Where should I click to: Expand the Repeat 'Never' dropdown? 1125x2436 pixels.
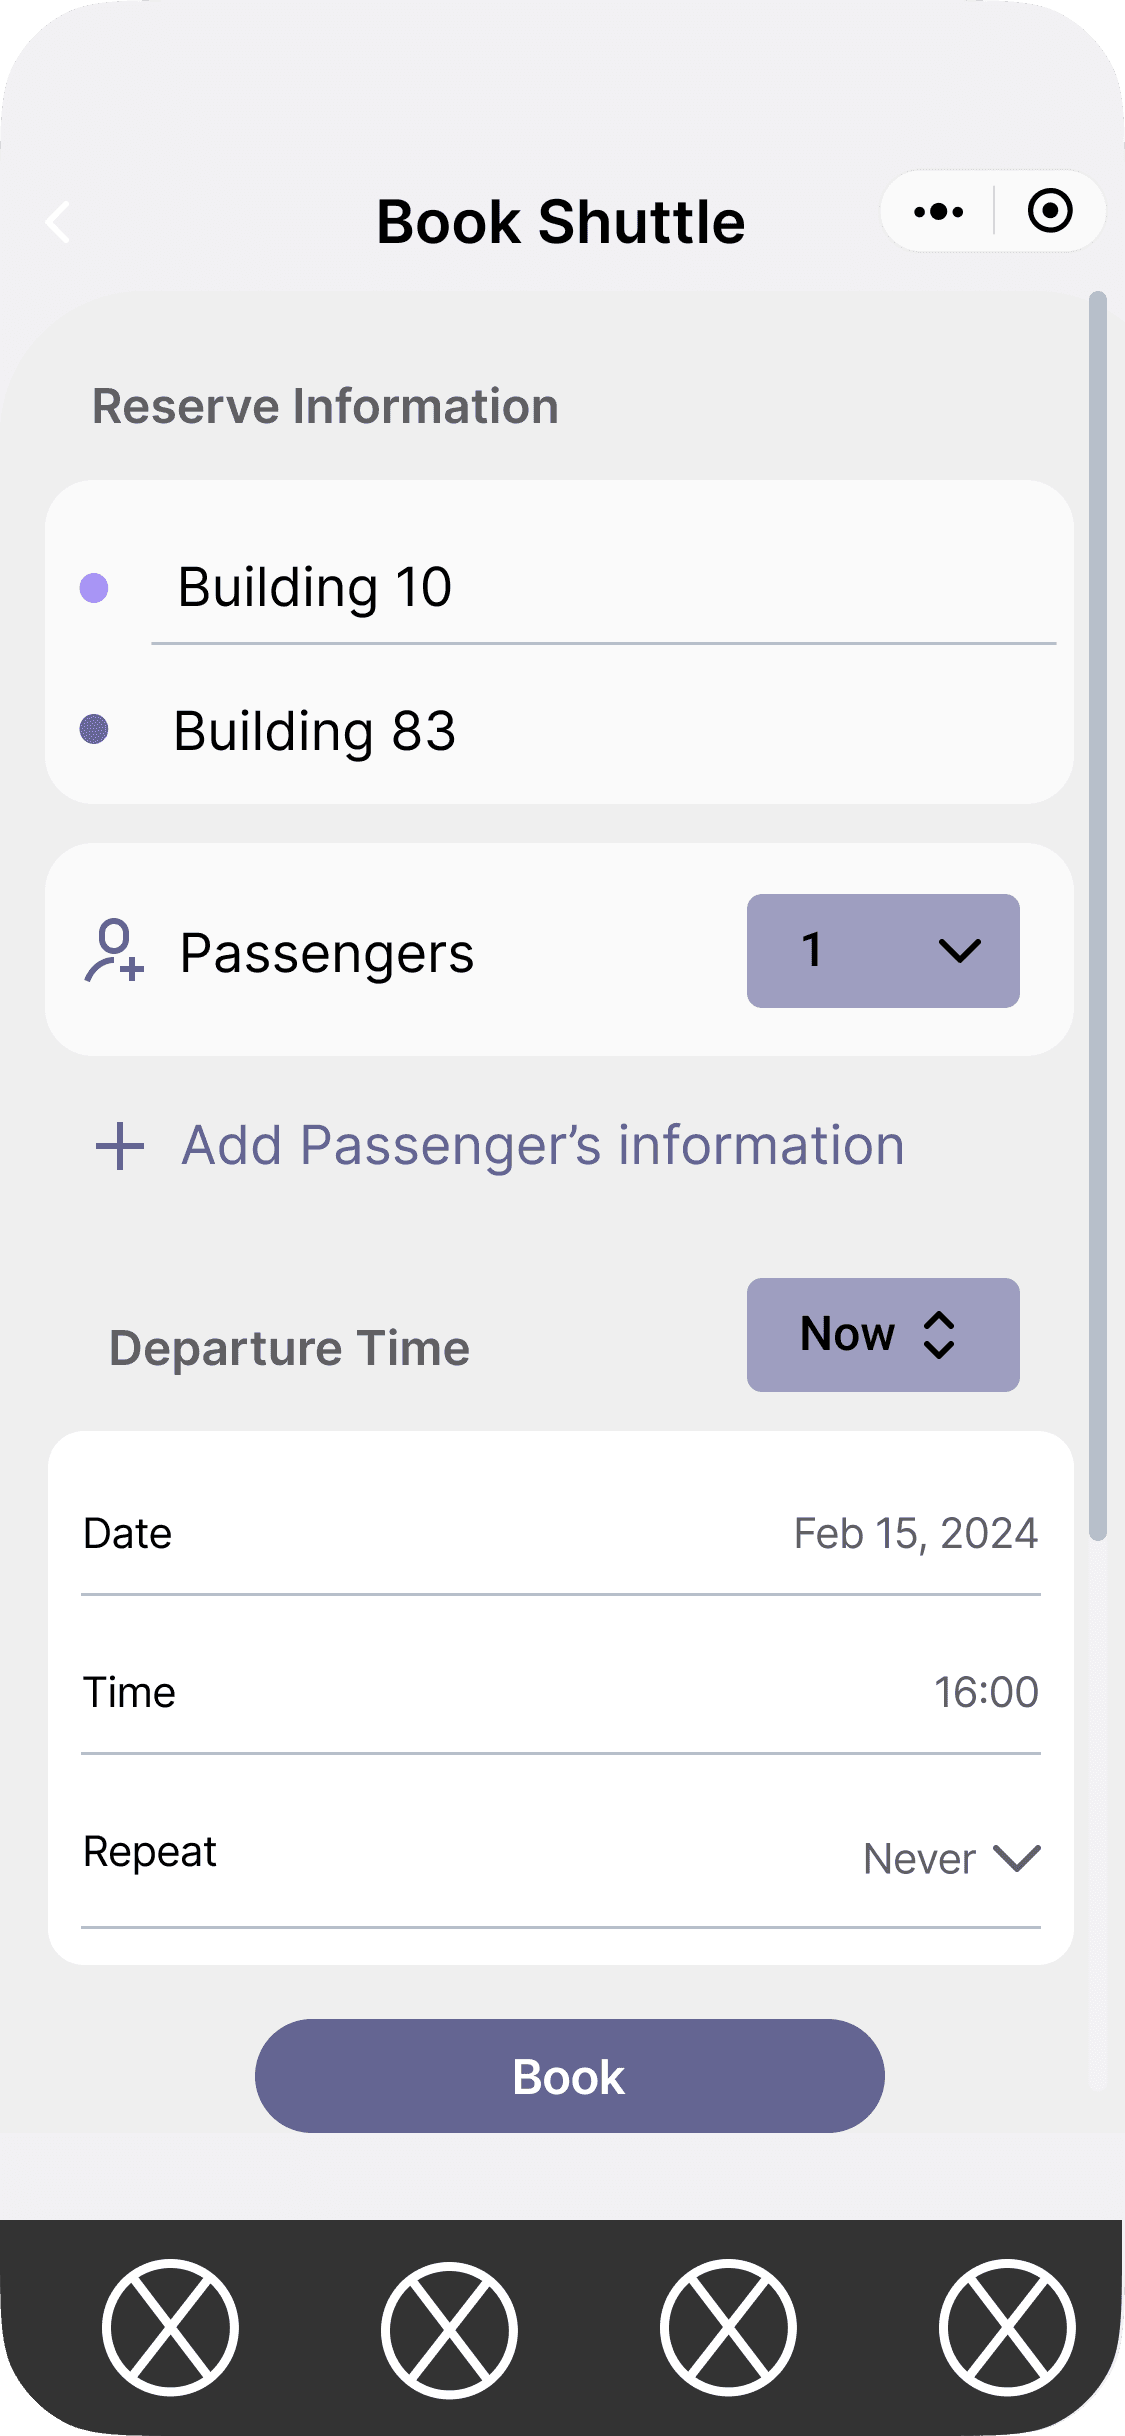[951, 1859]
